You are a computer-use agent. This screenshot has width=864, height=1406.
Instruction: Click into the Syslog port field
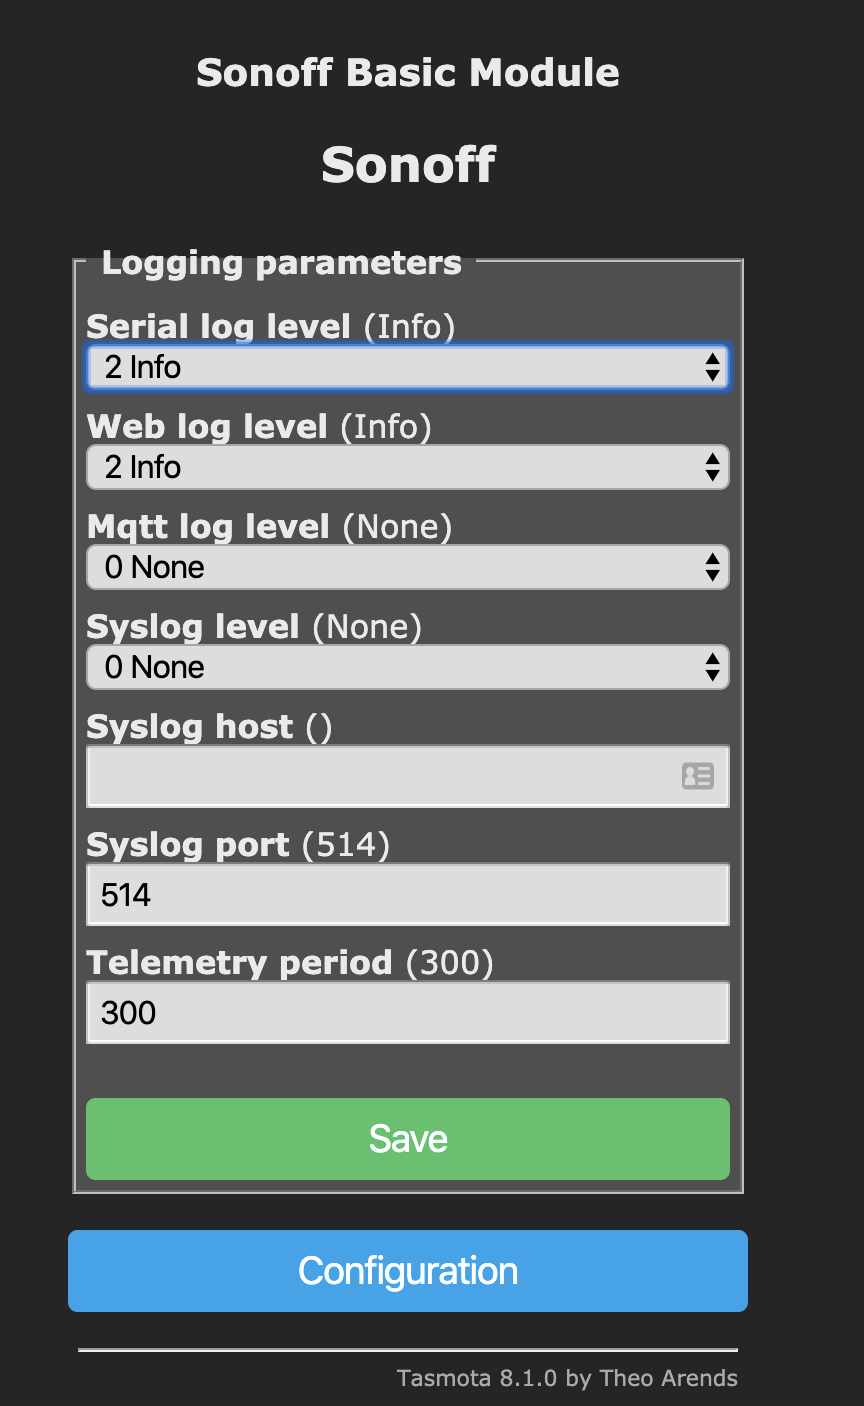(407, 895)
